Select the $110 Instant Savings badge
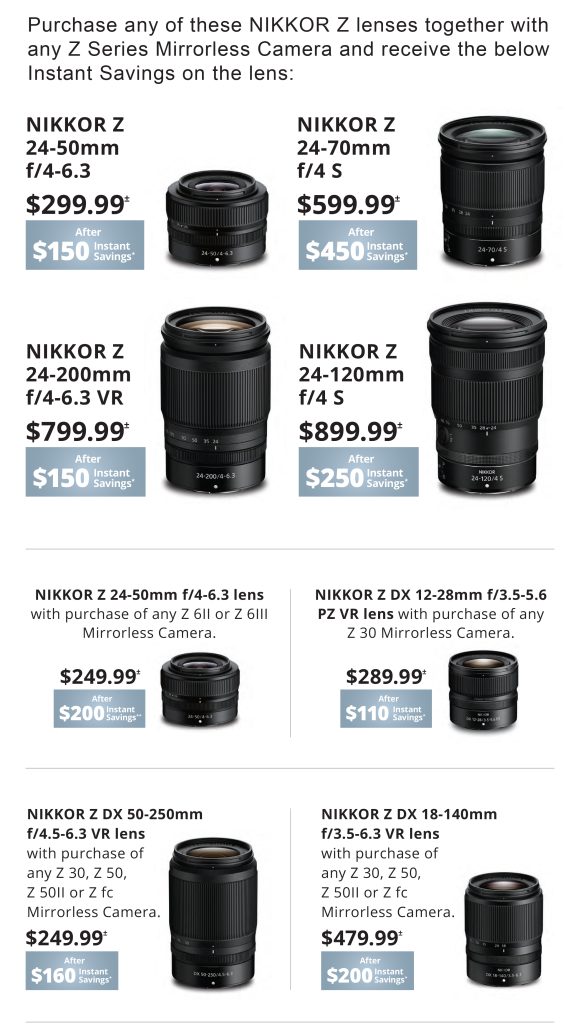The image size is (580, 1024). point(386,709)
